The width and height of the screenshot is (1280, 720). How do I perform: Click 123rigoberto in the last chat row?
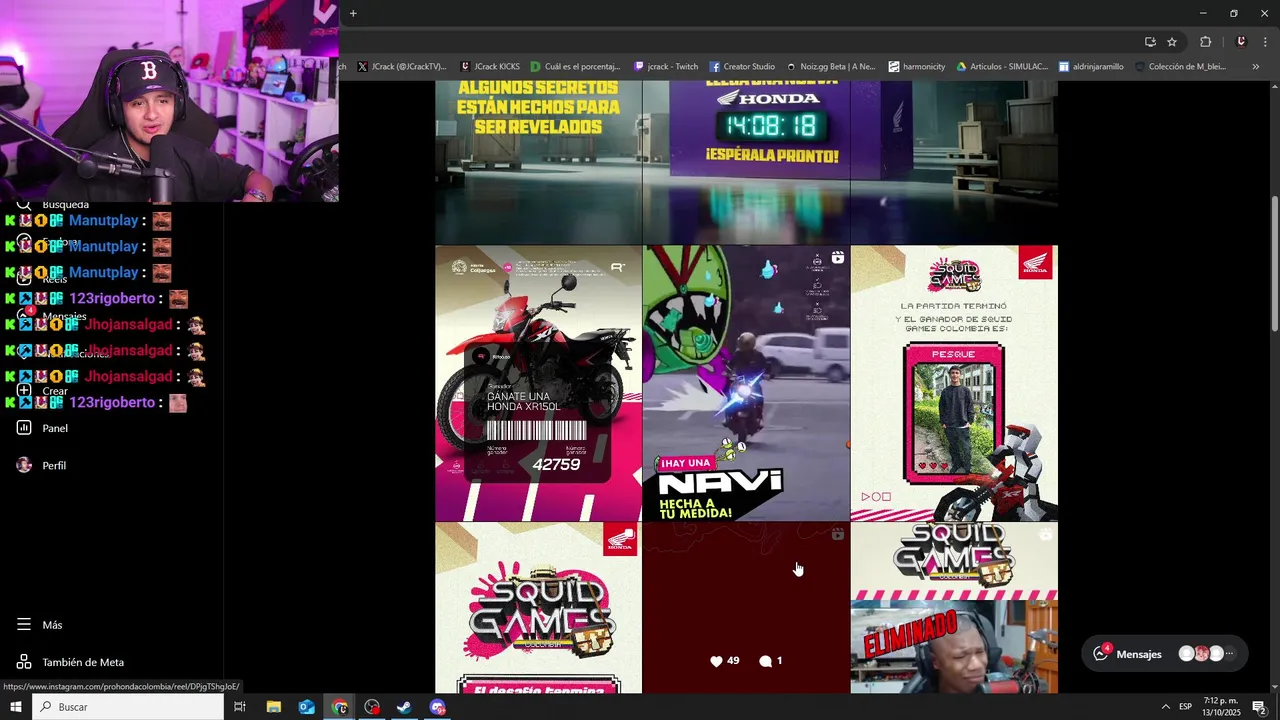112,402
